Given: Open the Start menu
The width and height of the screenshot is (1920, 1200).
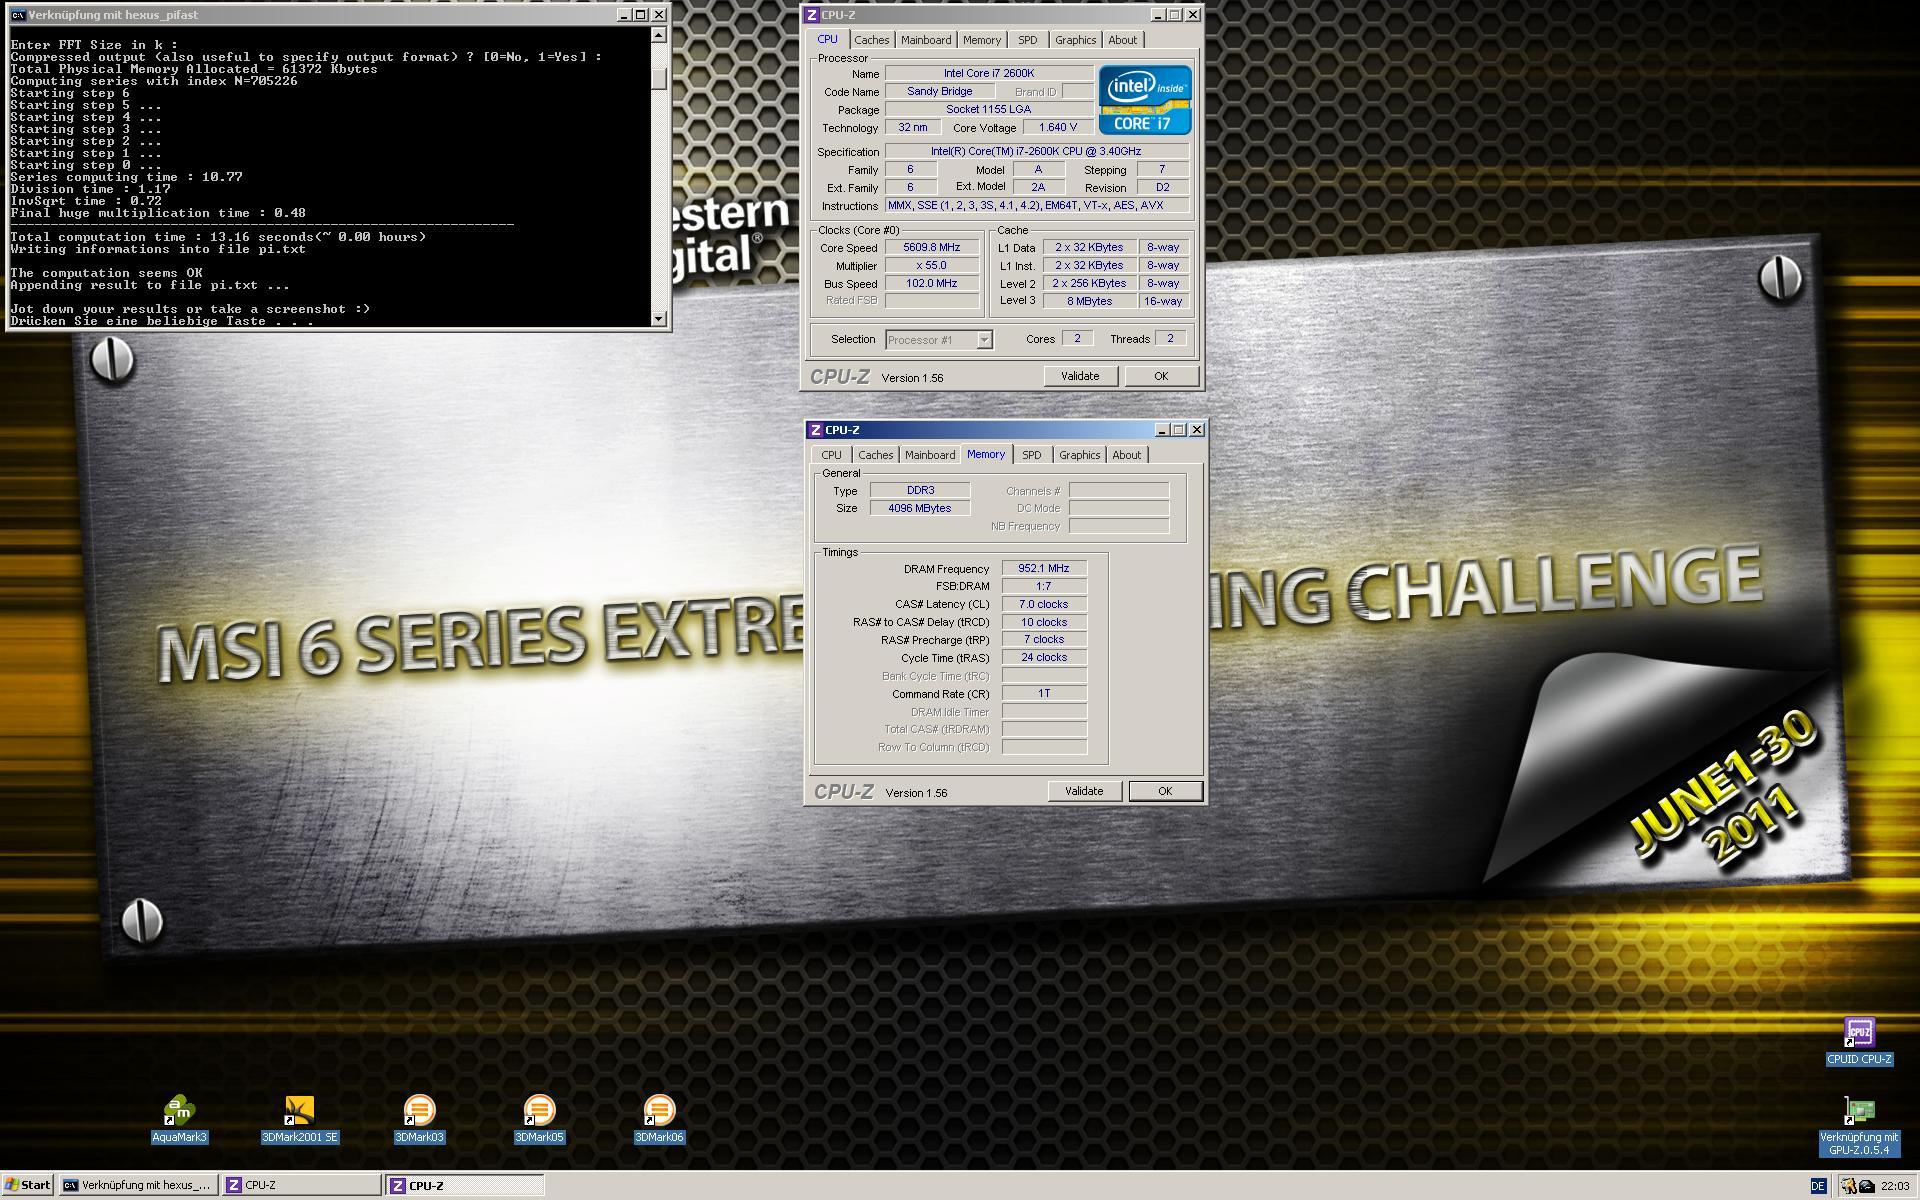Looking at the screenshot, I should (x=28, y=1185).
